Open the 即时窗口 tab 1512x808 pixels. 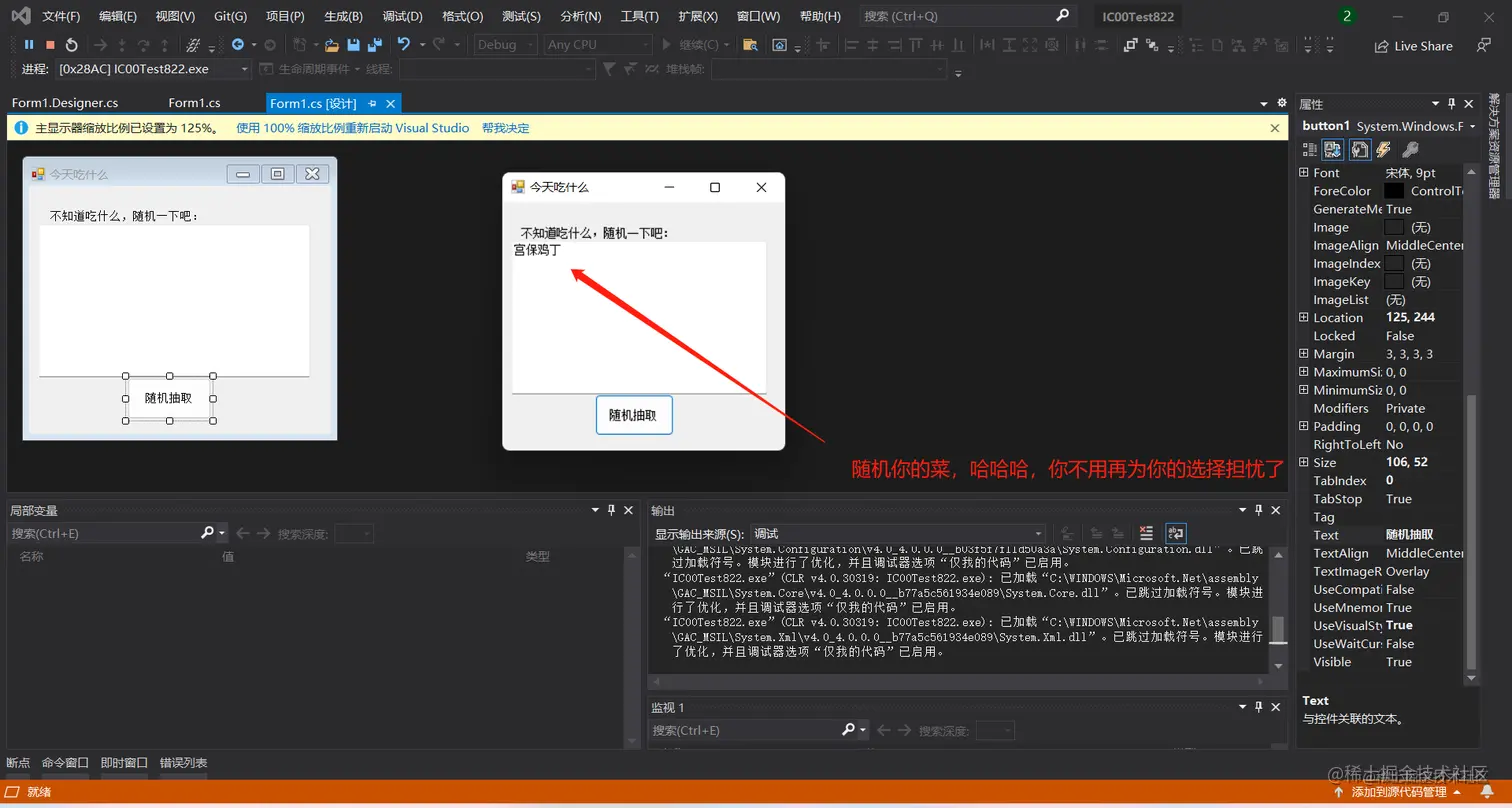pos(124,763)
